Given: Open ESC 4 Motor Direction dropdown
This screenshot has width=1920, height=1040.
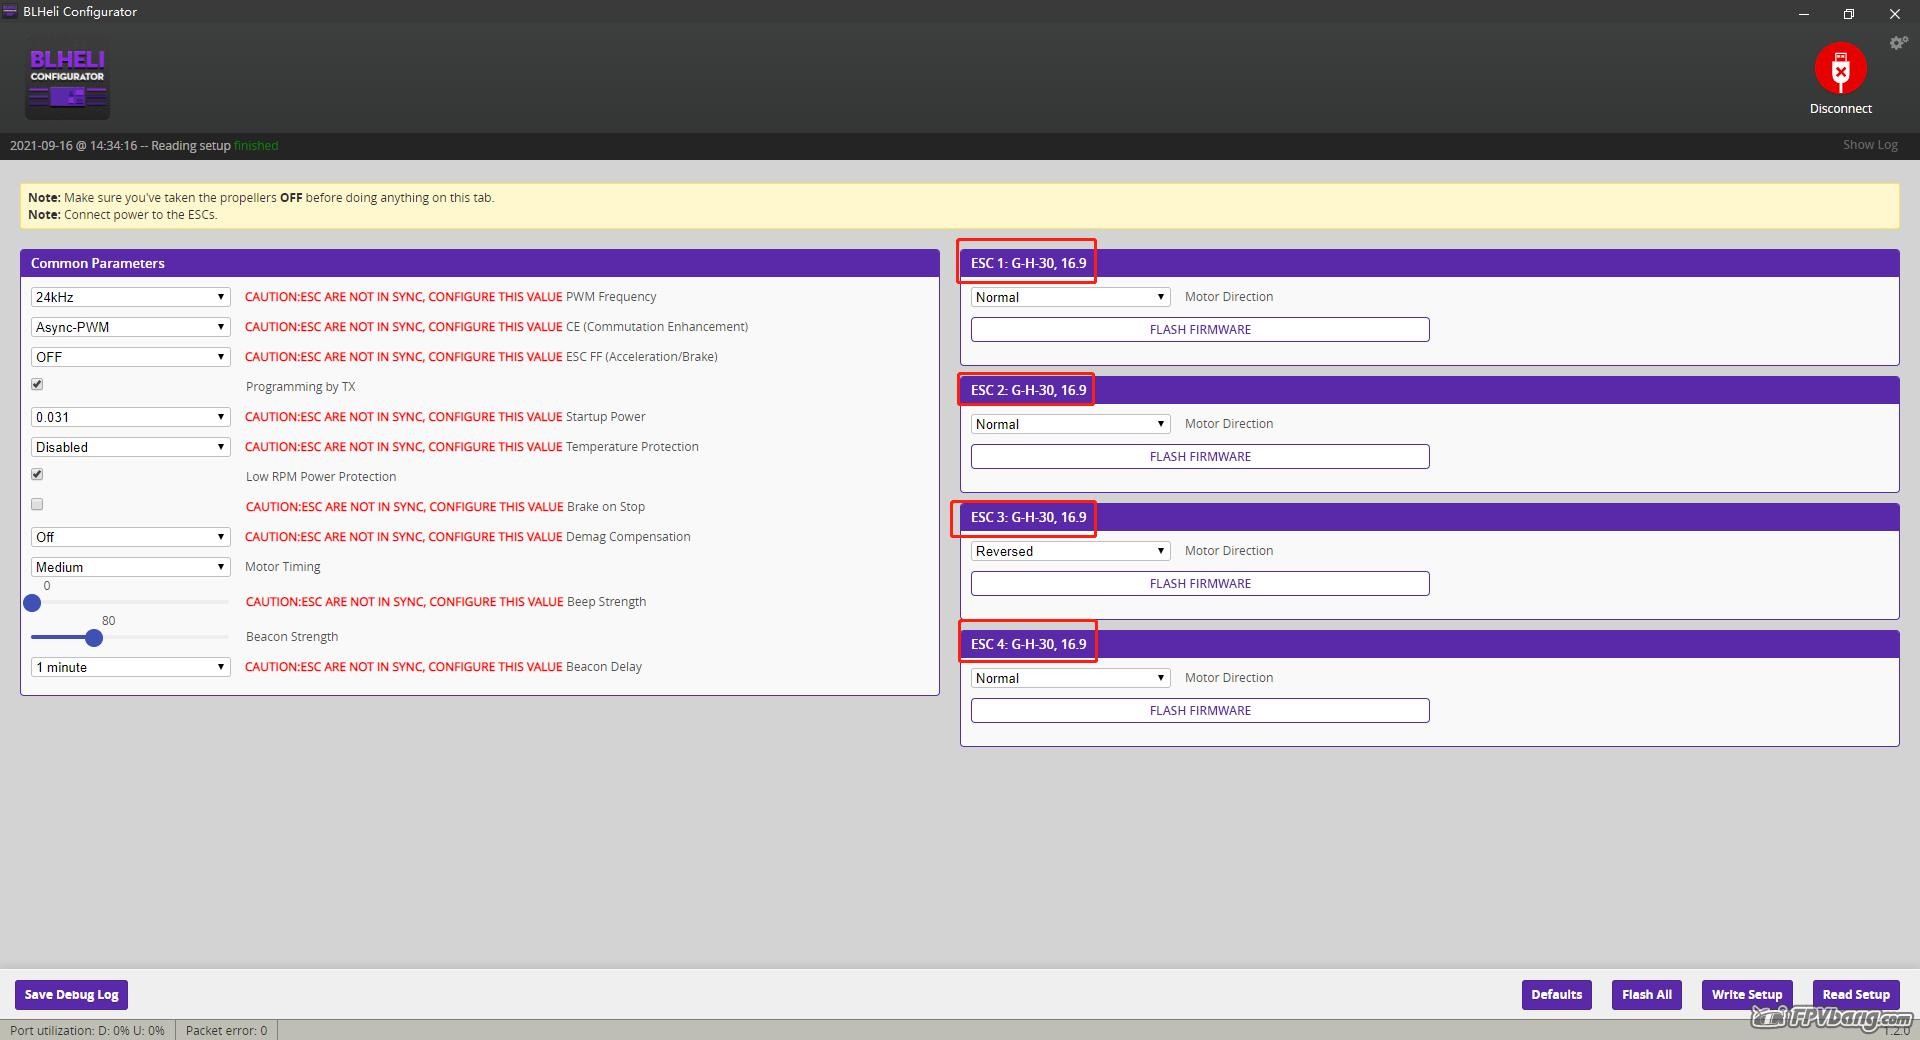Looking at the screenshot, I should pyautogui.click(x=1070, y=678).
